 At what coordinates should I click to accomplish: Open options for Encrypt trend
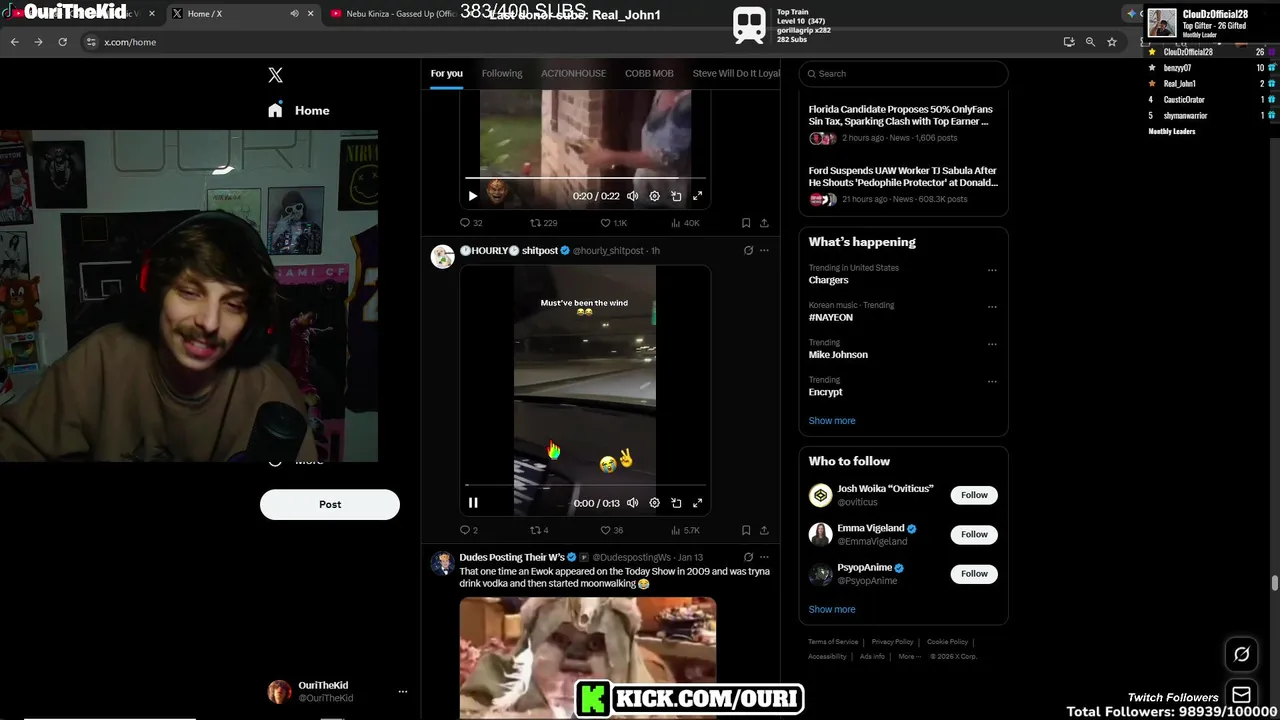(992, 381)
